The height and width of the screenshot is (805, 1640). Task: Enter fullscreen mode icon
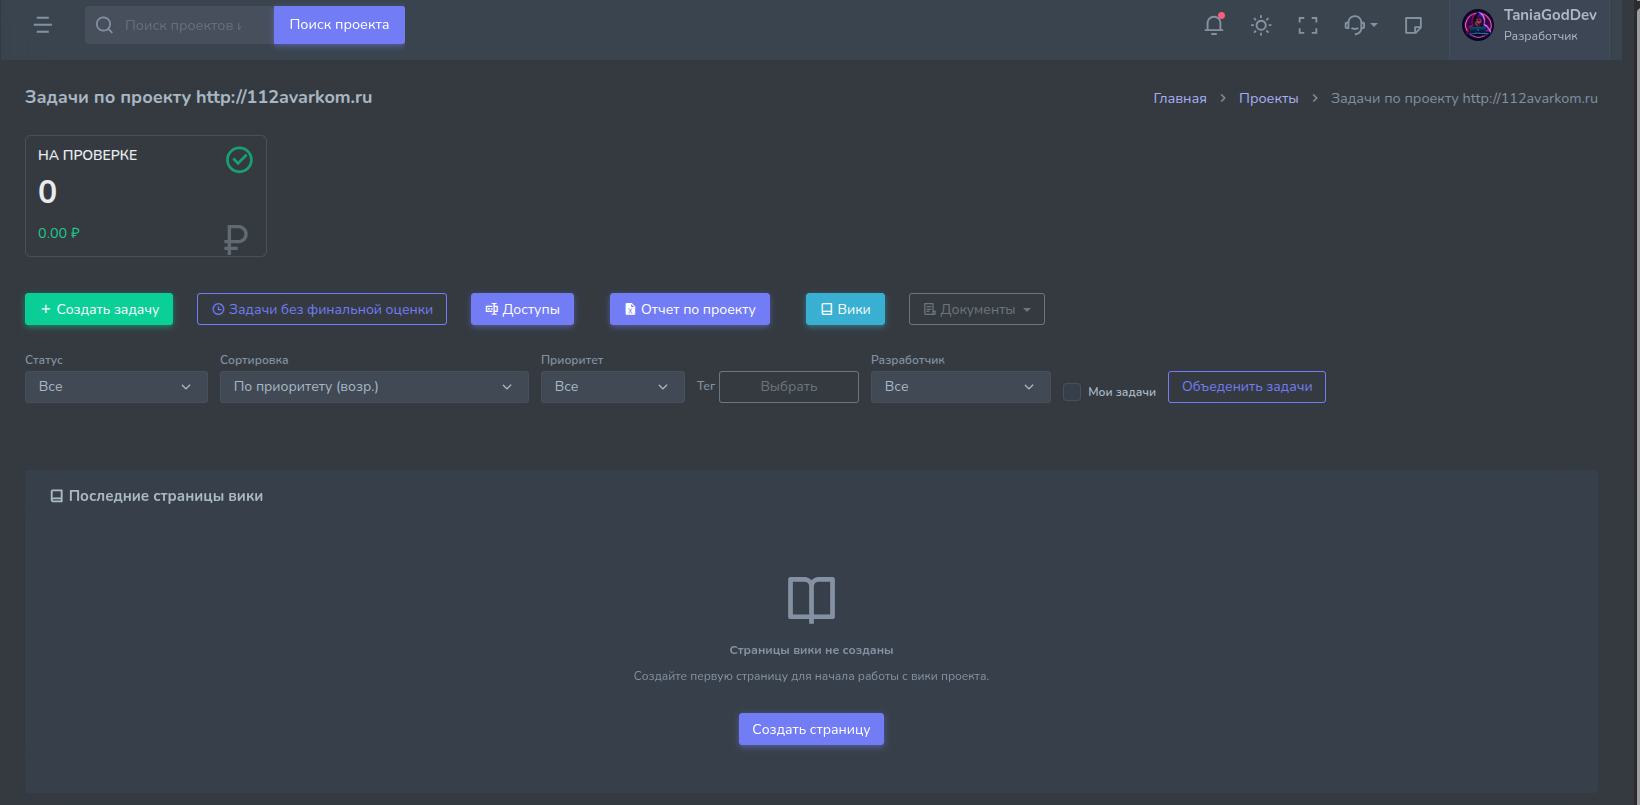click(1308, 25)
